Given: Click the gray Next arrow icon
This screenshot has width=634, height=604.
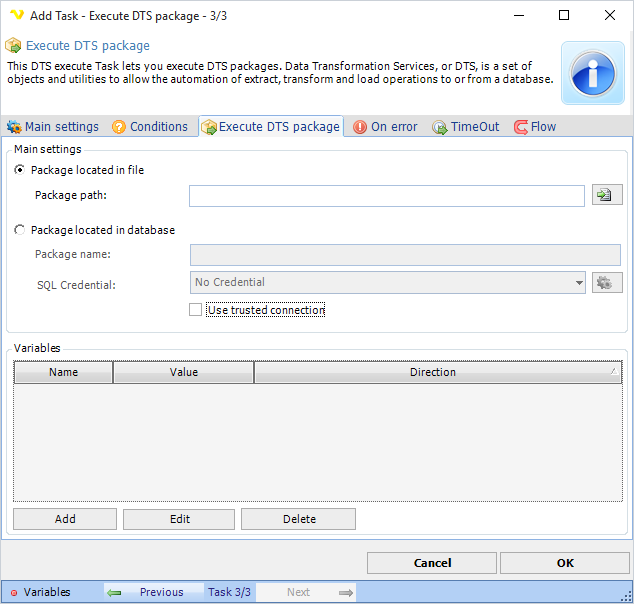Looking at the screenshot, I should pos(346,593).
